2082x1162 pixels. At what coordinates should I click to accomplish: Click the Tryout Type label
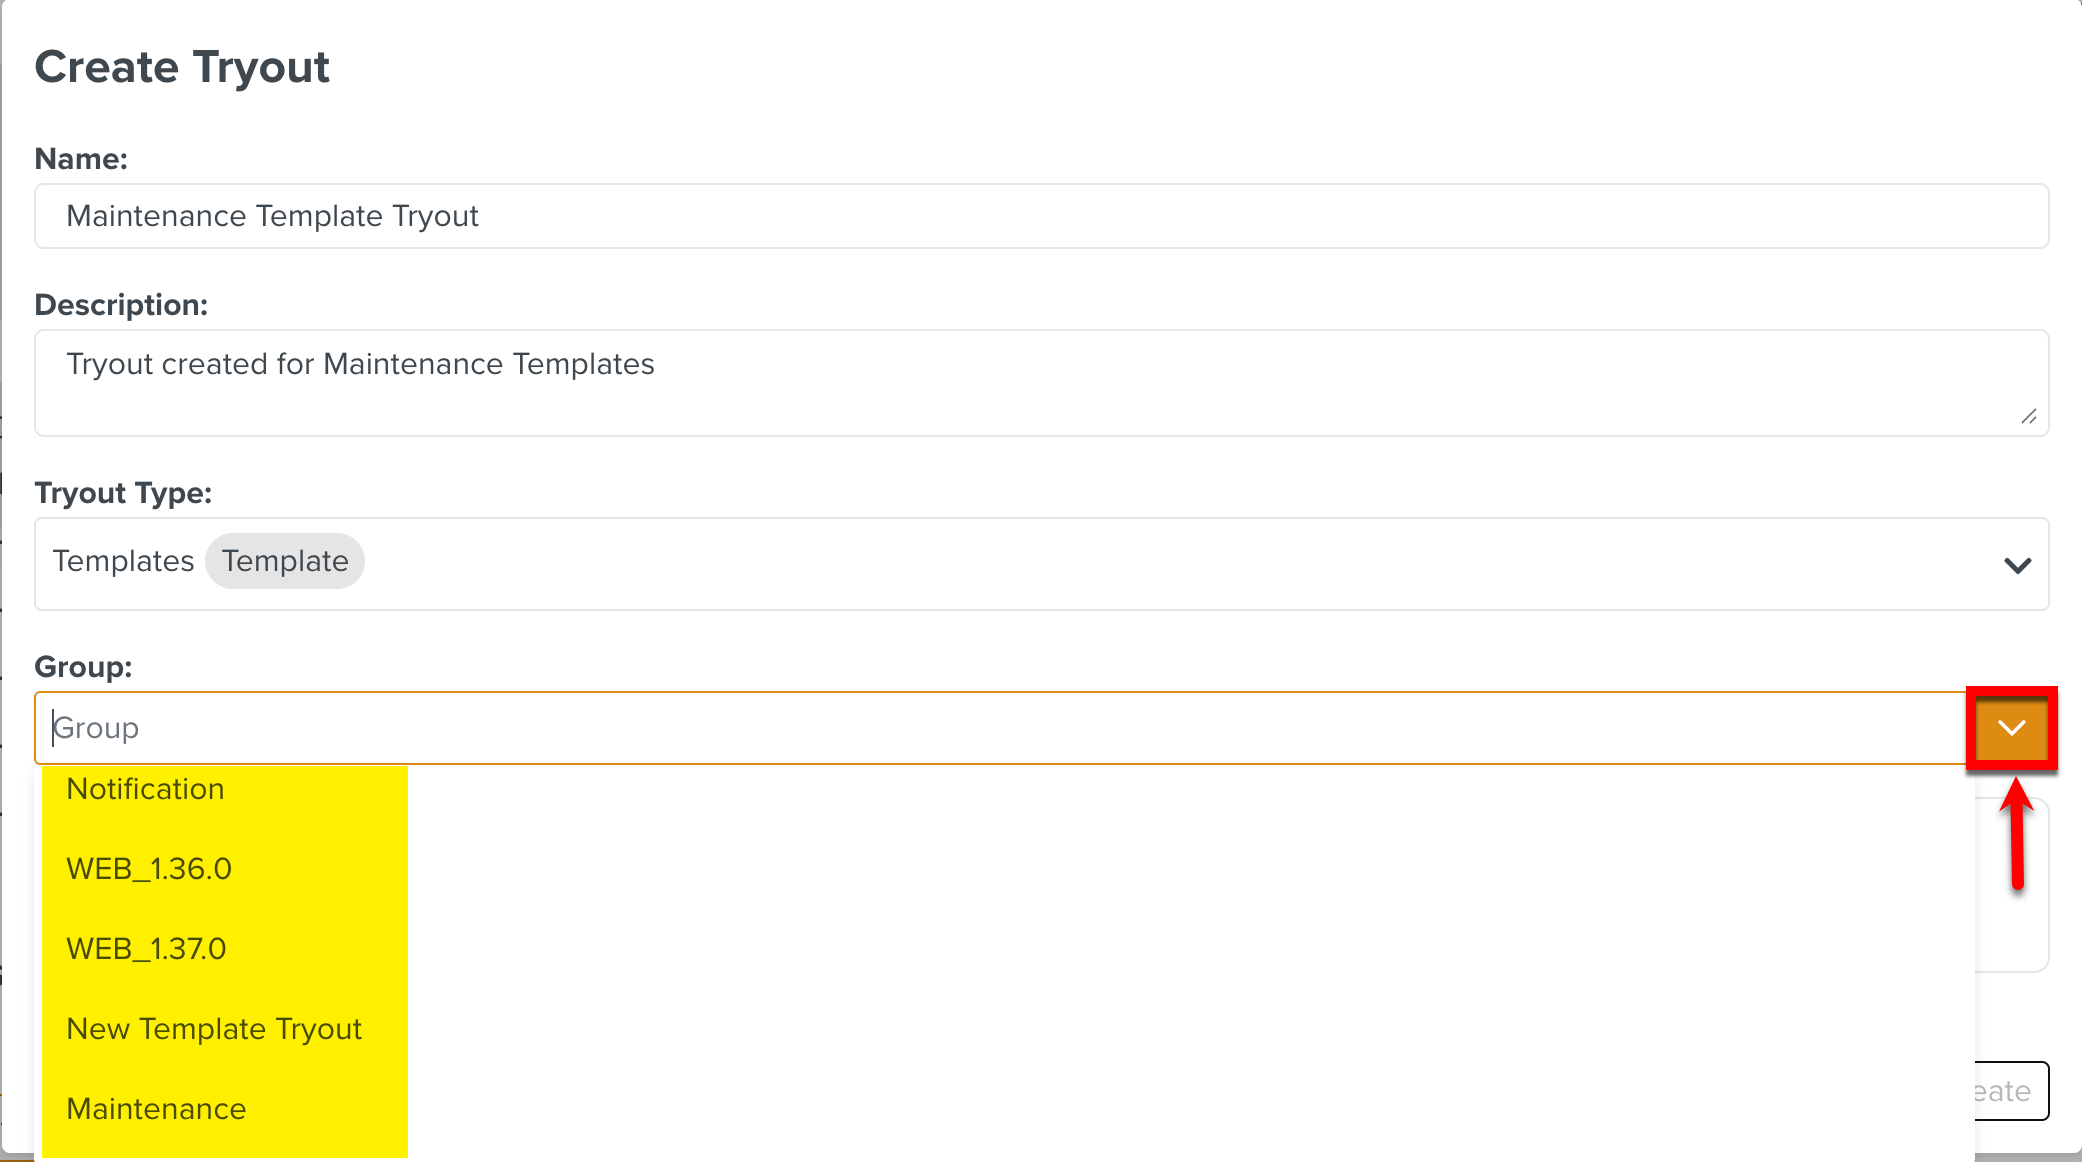[123, 493]
